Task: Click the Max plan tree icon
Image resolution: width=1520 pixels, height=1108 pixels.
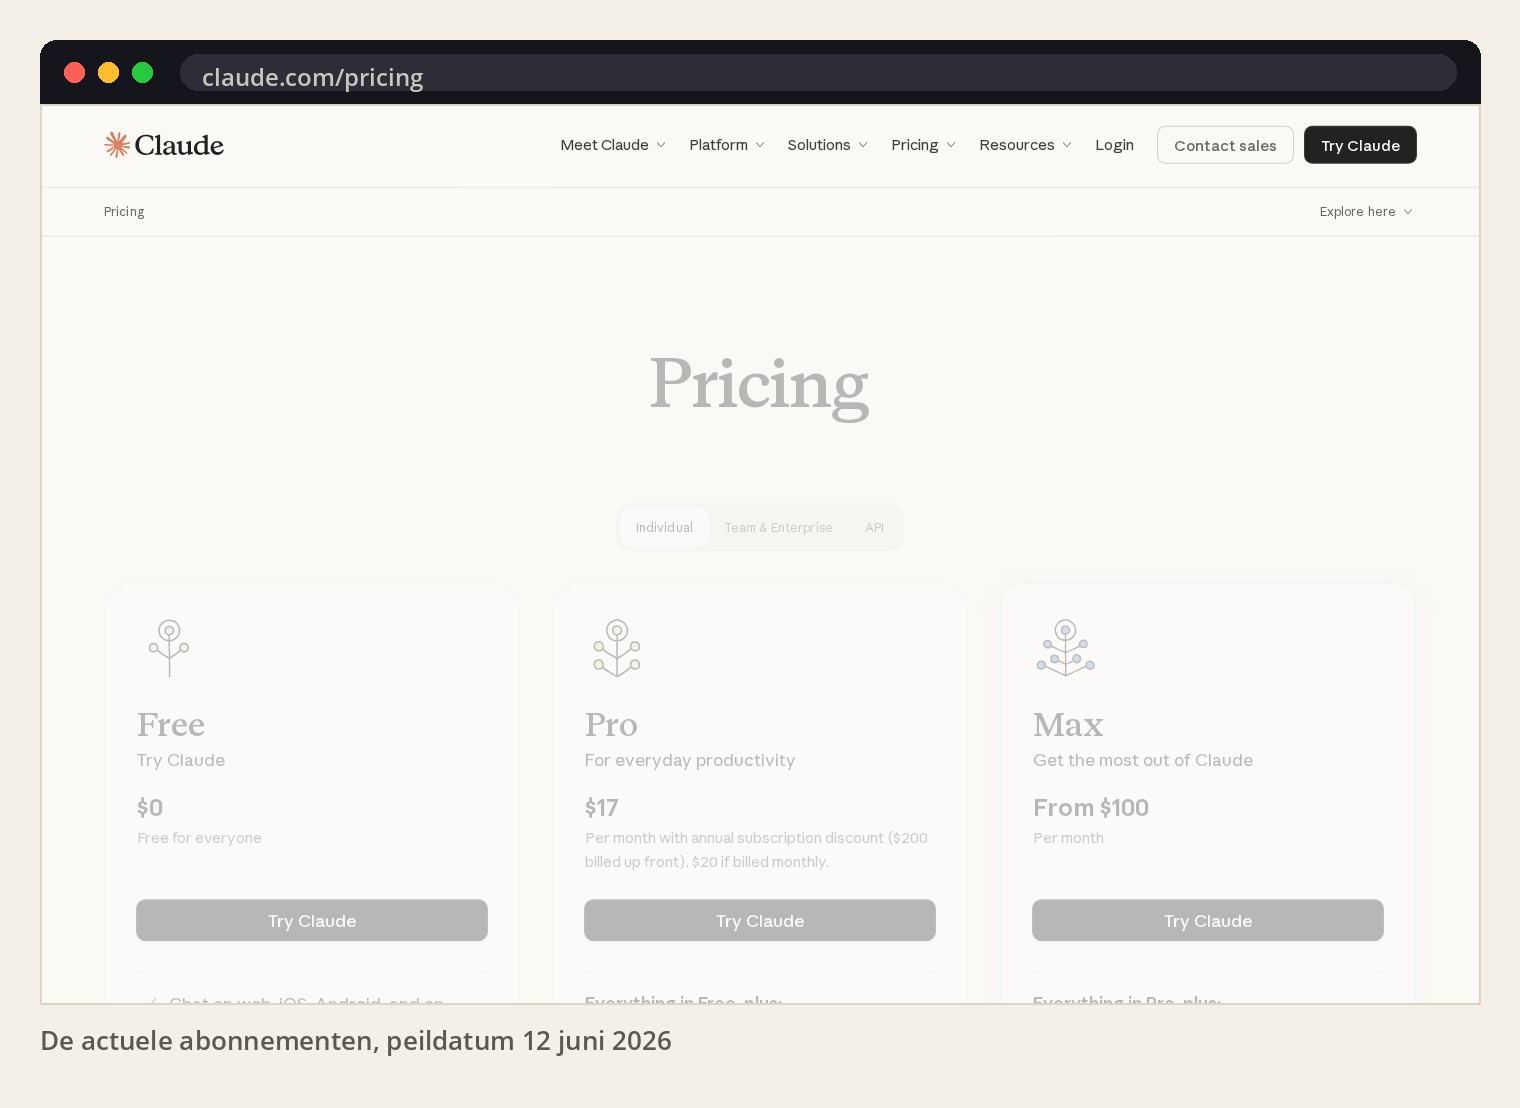Action: pos(1065,648)
